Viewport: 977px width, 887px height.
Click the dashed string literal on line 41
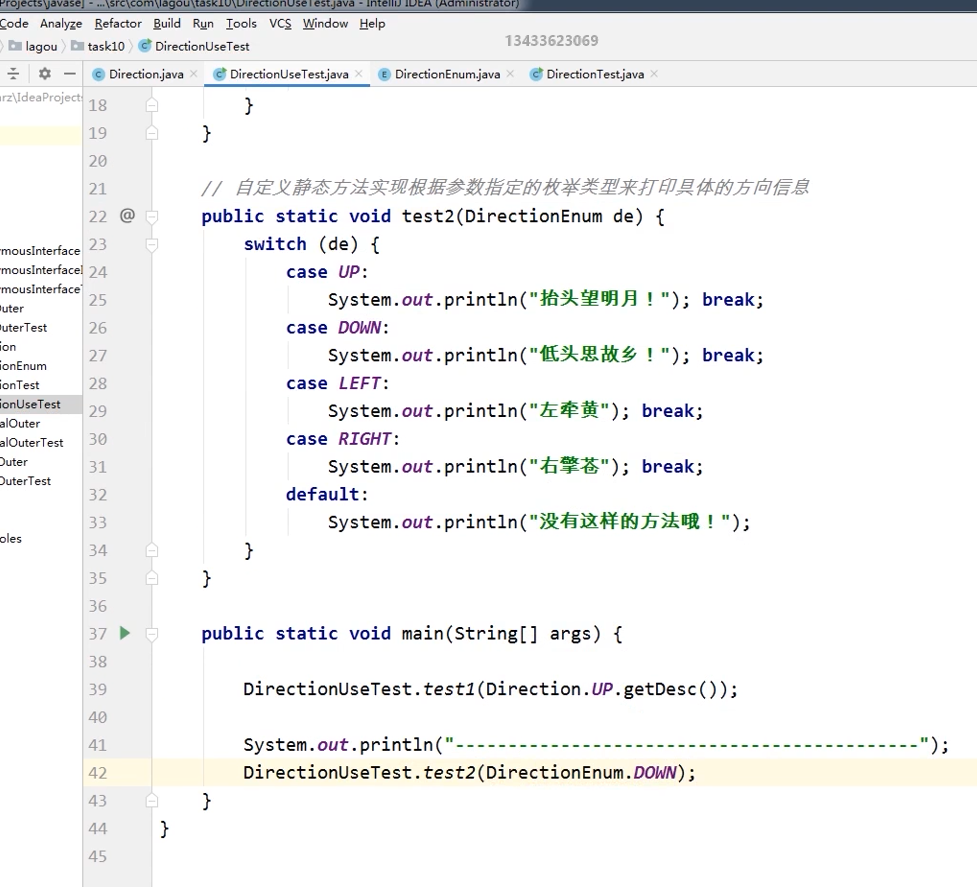686,744
